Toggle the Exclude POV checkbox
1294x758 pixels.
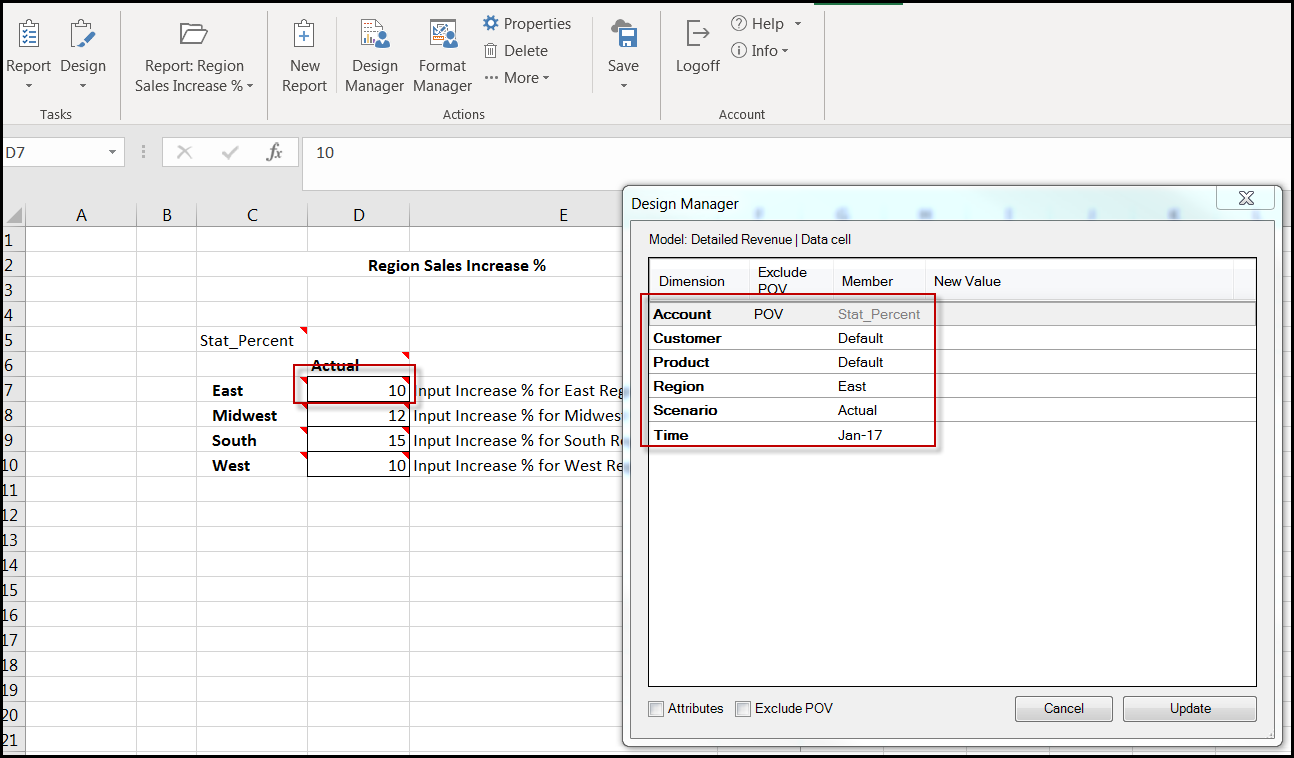point(743,708)
